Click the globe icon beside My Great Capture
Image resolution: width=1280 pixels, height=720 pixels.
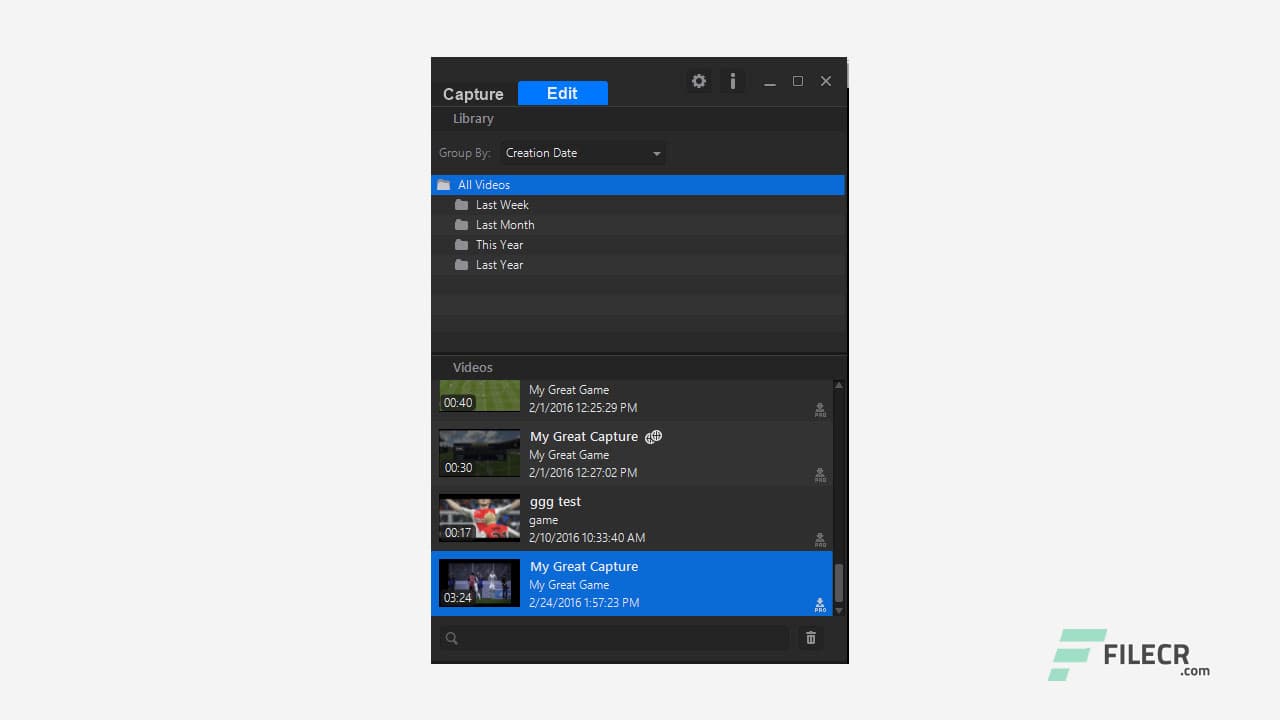pyautogui.click(x=654, y=437)
